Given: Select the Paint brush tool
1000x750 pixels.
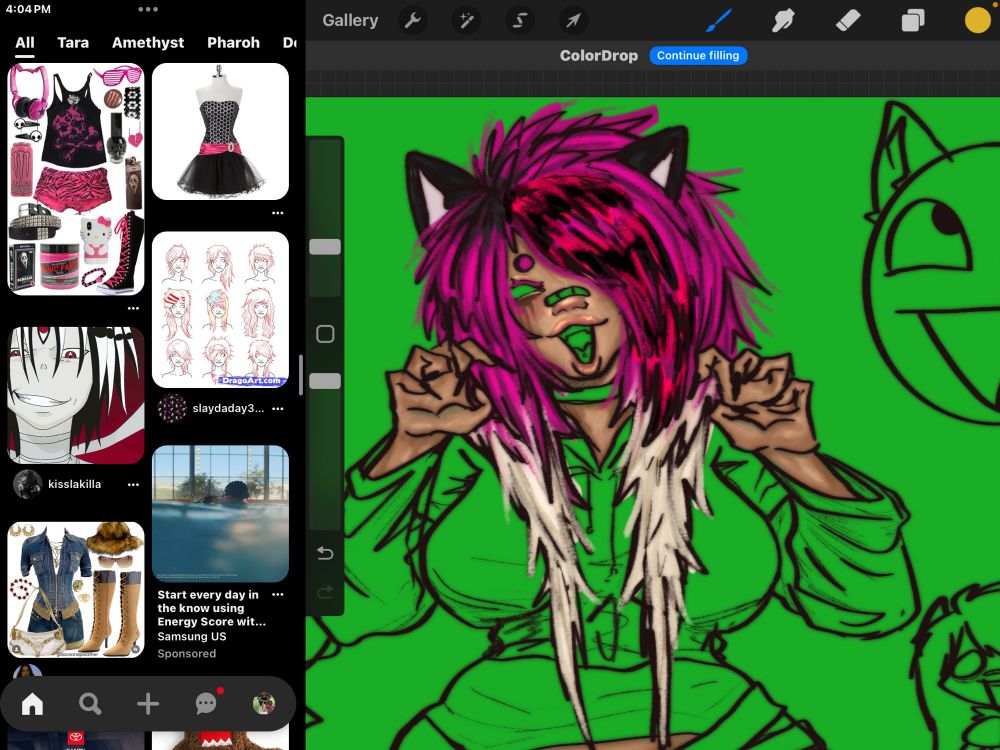Looking at the screenshot, I should pyautogui.click(x=719, y=20).
